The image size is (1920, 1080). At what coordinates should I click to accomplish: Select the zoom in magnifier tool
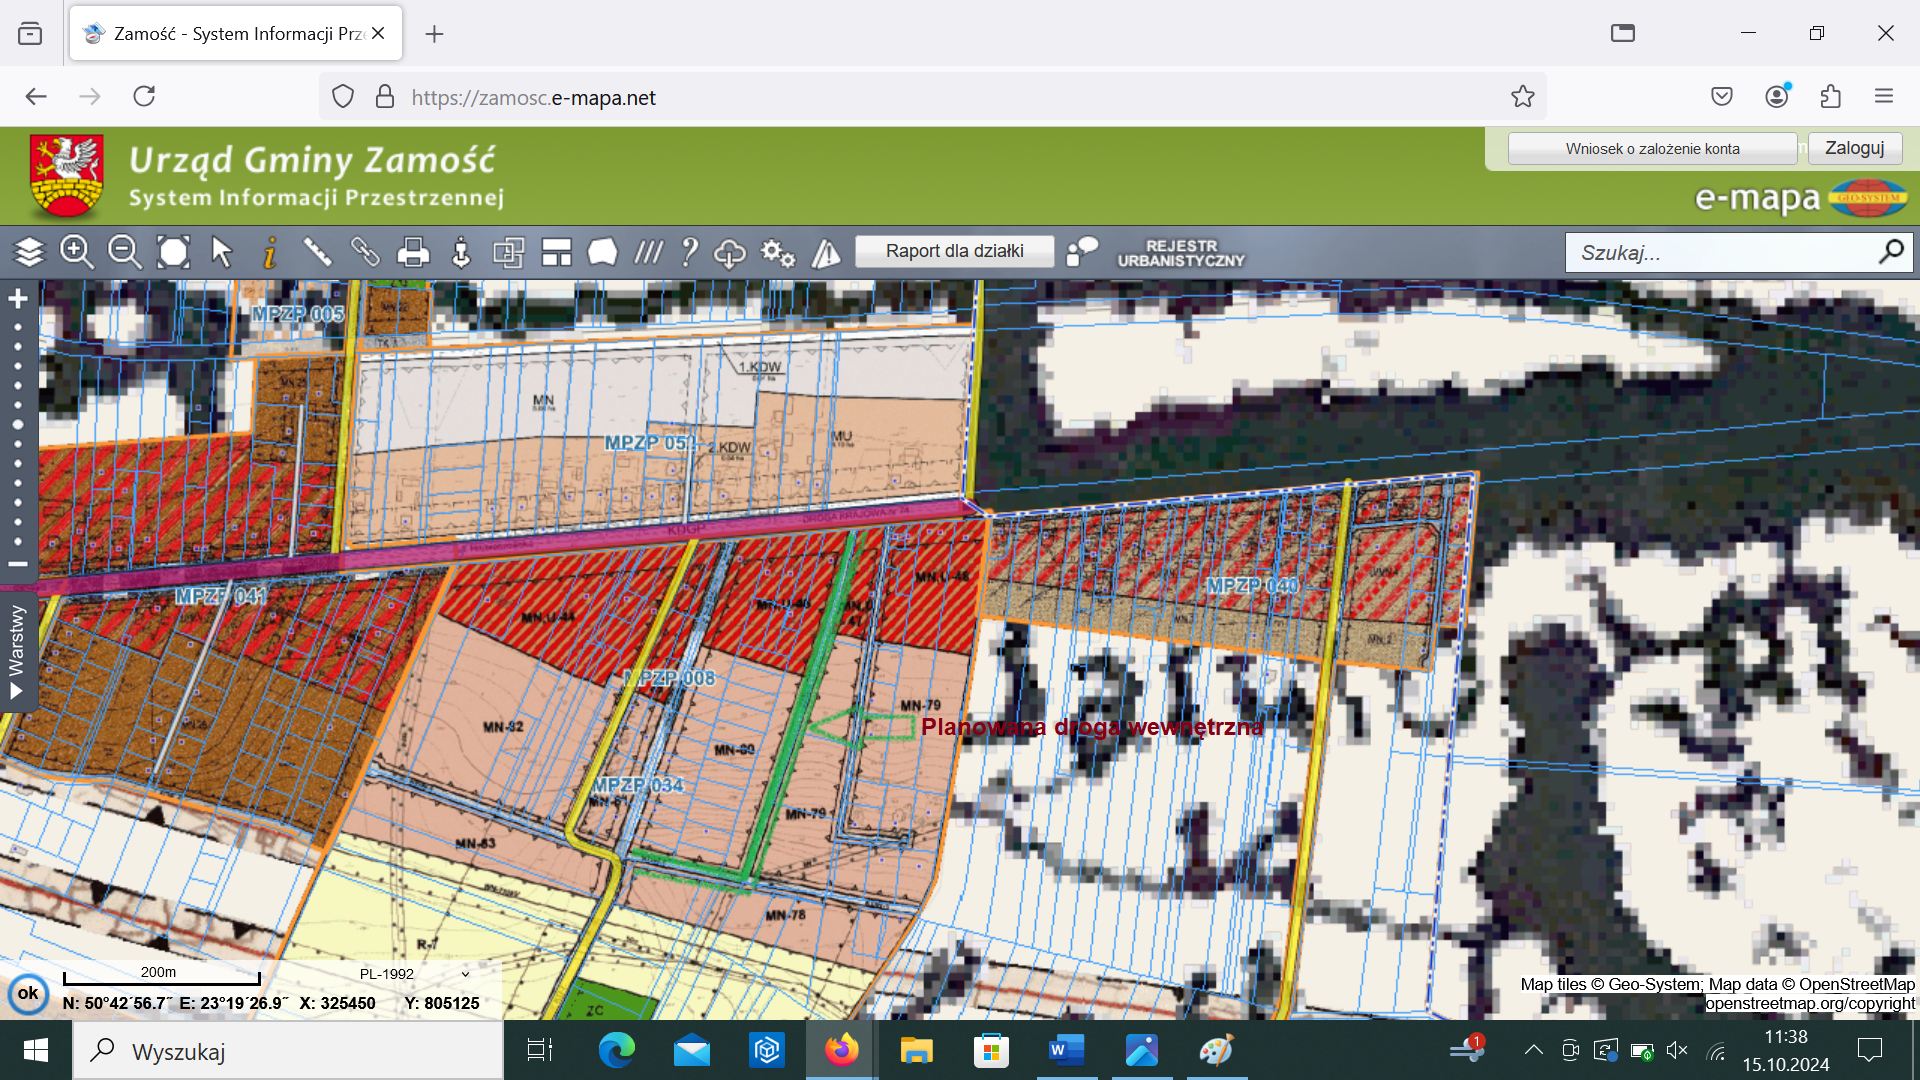pos(77,252)
